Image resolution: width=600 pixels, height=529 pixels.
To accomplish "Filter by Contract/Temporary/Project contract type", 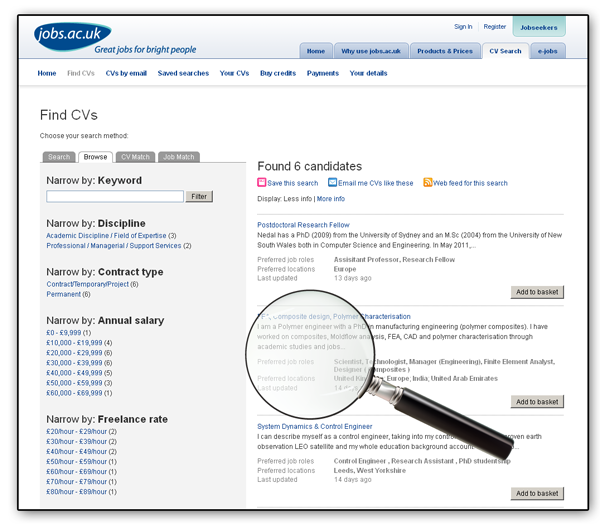I will (88, 284).
